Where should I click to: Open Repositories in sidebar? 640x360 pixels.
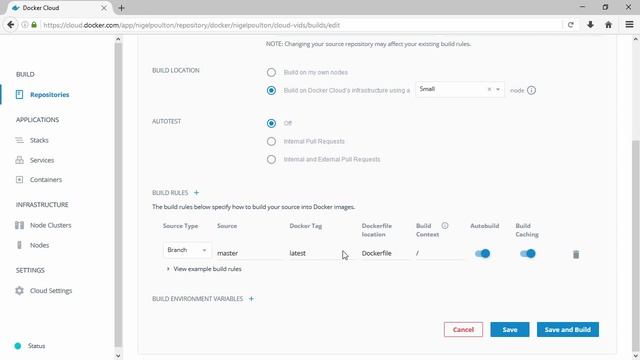pos(49,95)
